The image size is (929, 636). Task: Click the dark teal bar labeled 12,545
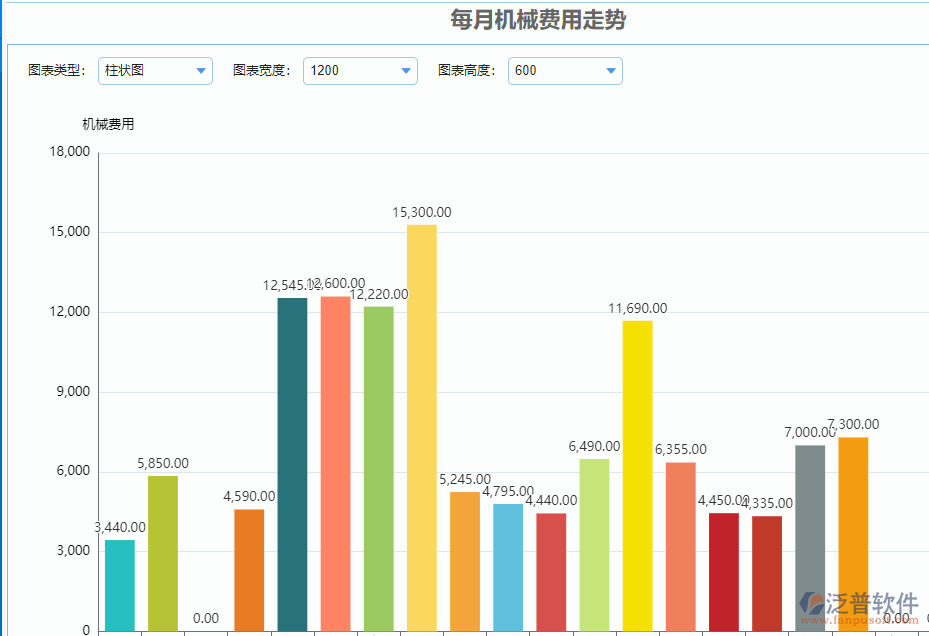pyautogui.click(x=292, y=464)
